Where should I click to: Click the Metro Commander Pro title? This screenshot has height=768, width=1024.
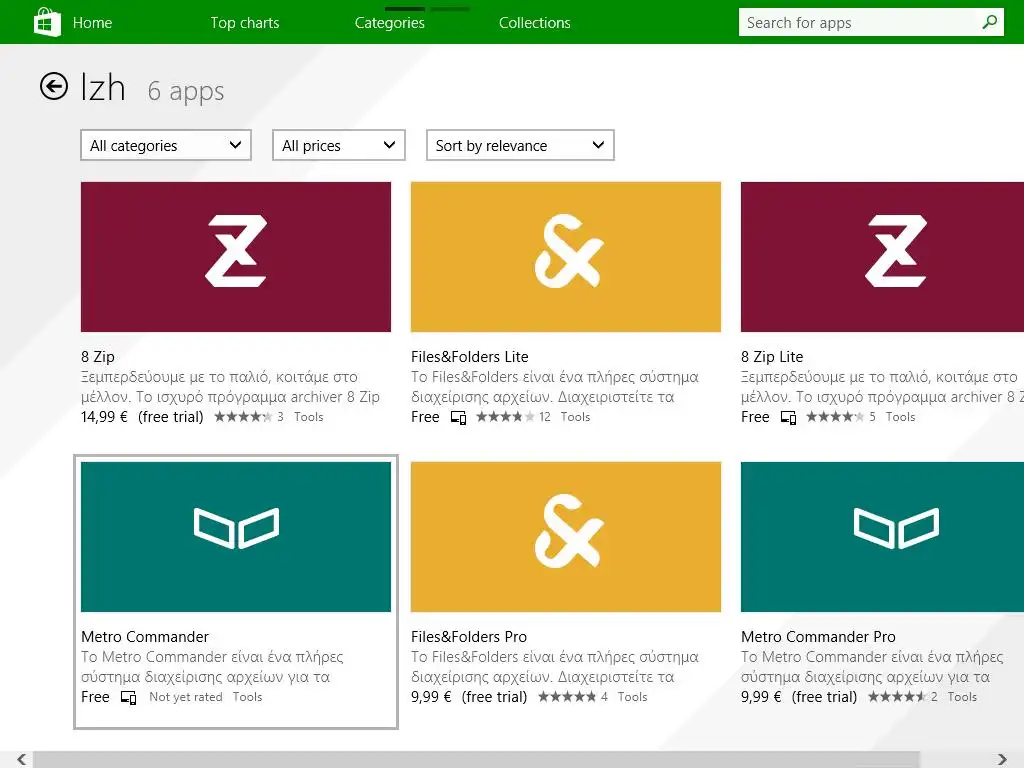(818, 637)
